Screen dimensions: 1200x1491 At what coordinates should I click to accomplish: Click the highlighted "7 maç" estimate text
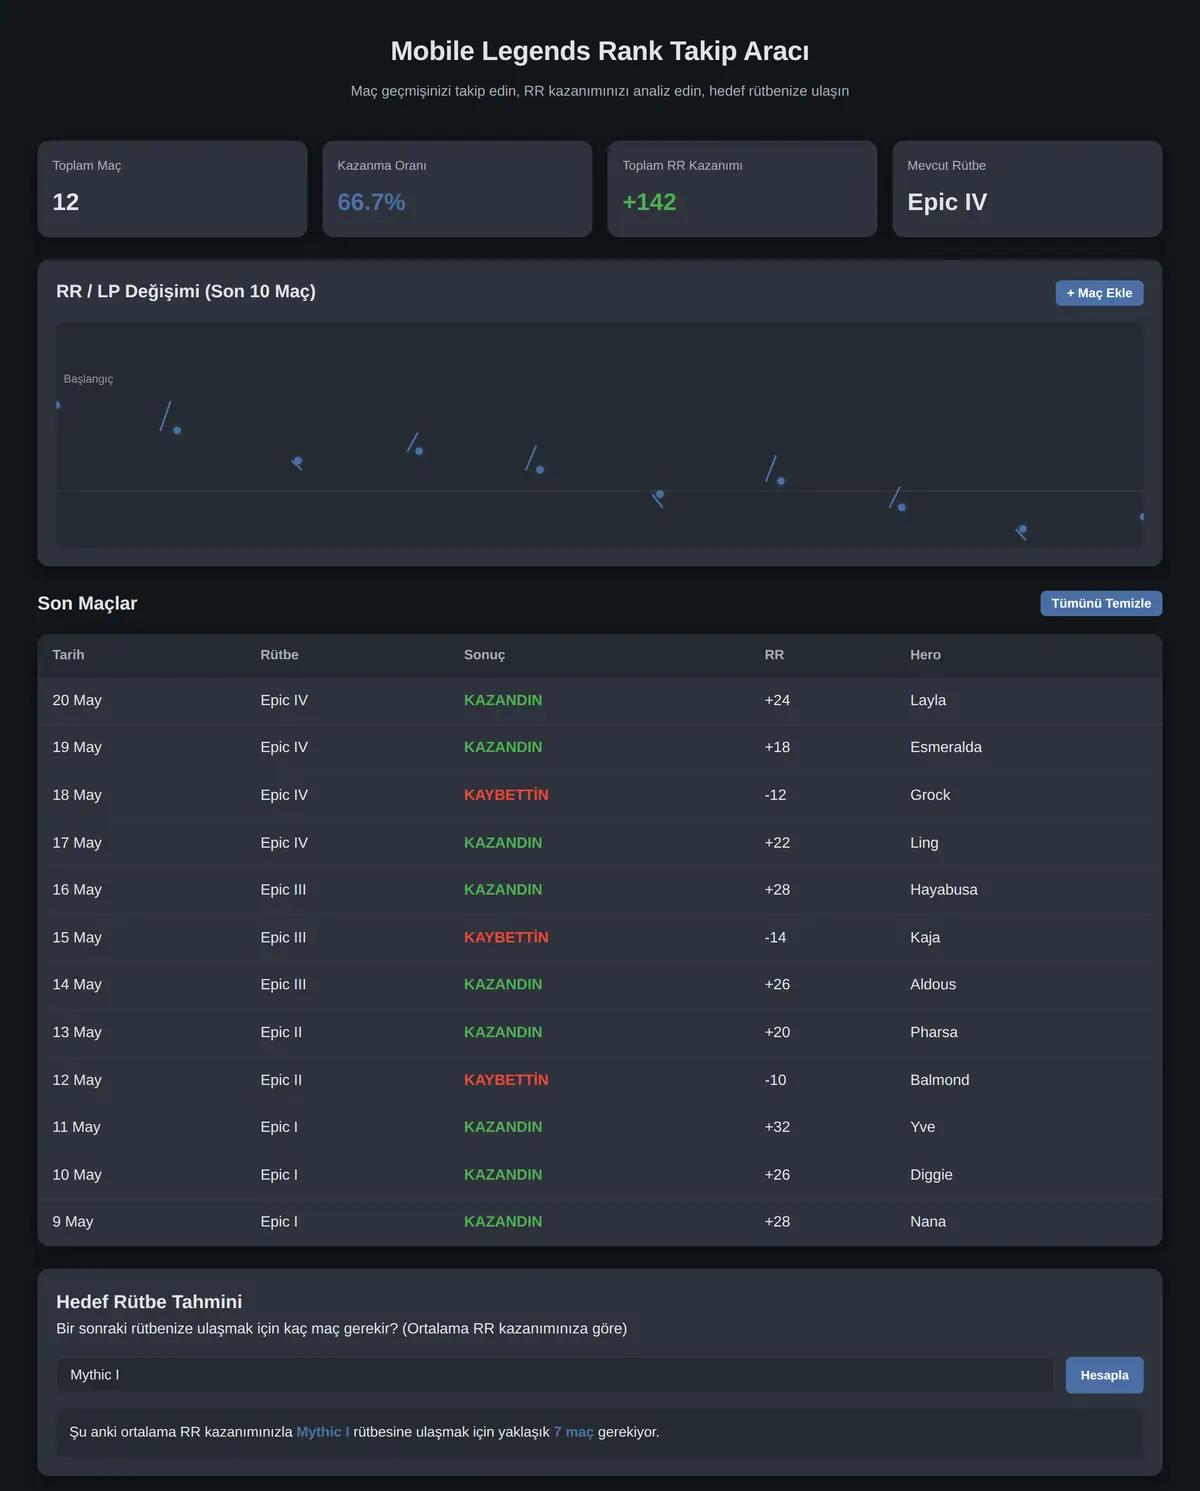click(574, 1432)
